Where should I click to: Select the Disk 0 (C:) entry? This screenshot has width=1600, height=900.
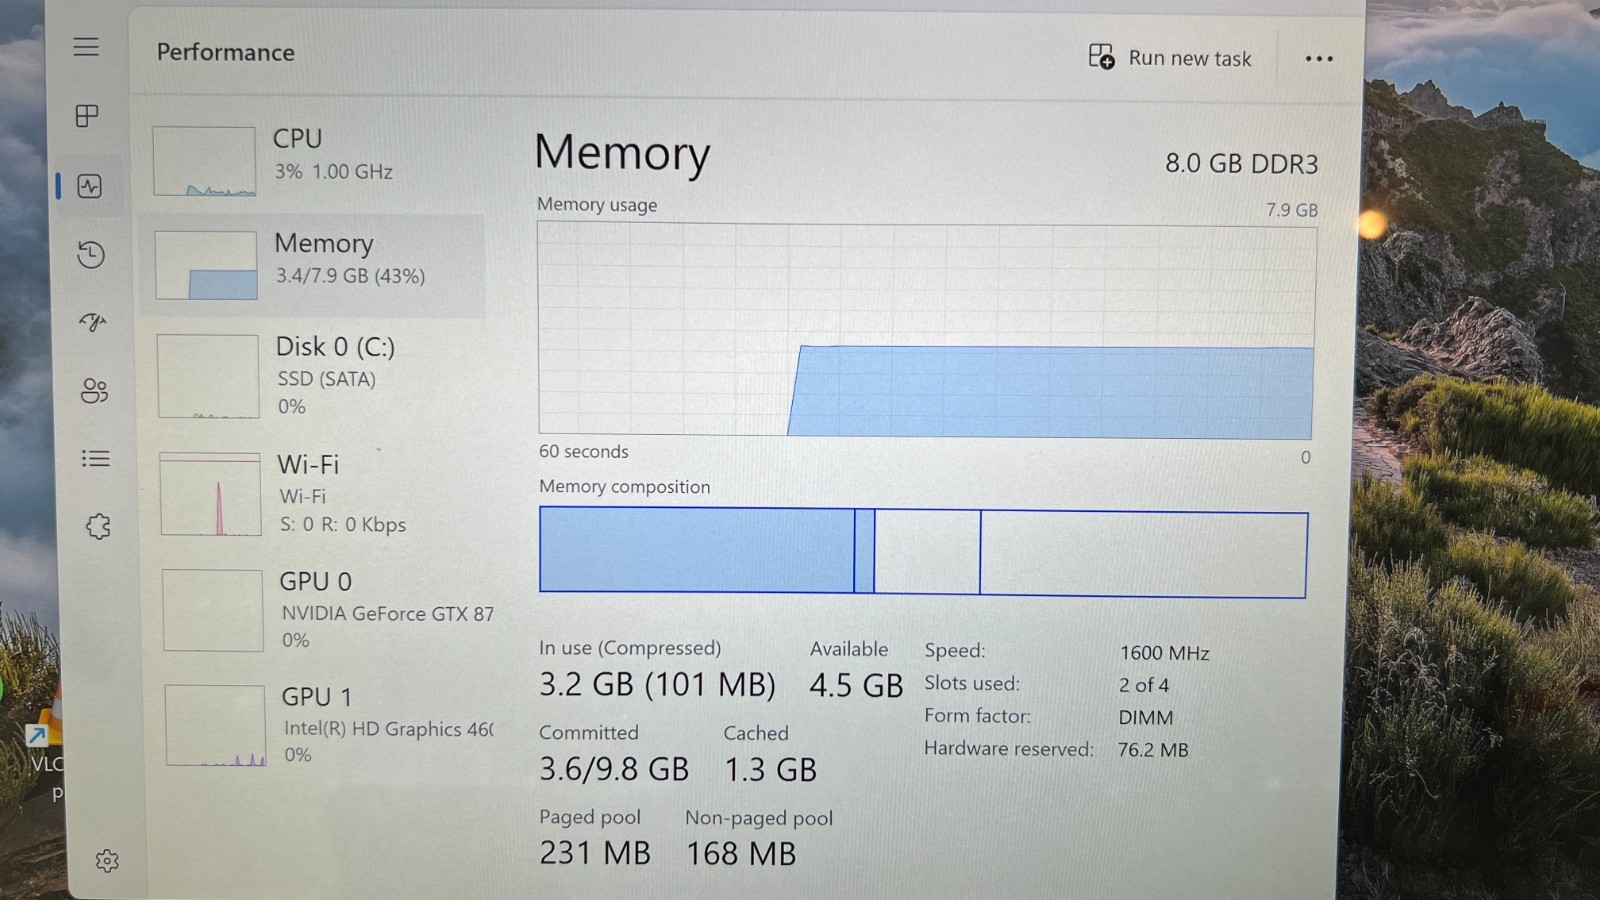(x=318, y=375)
